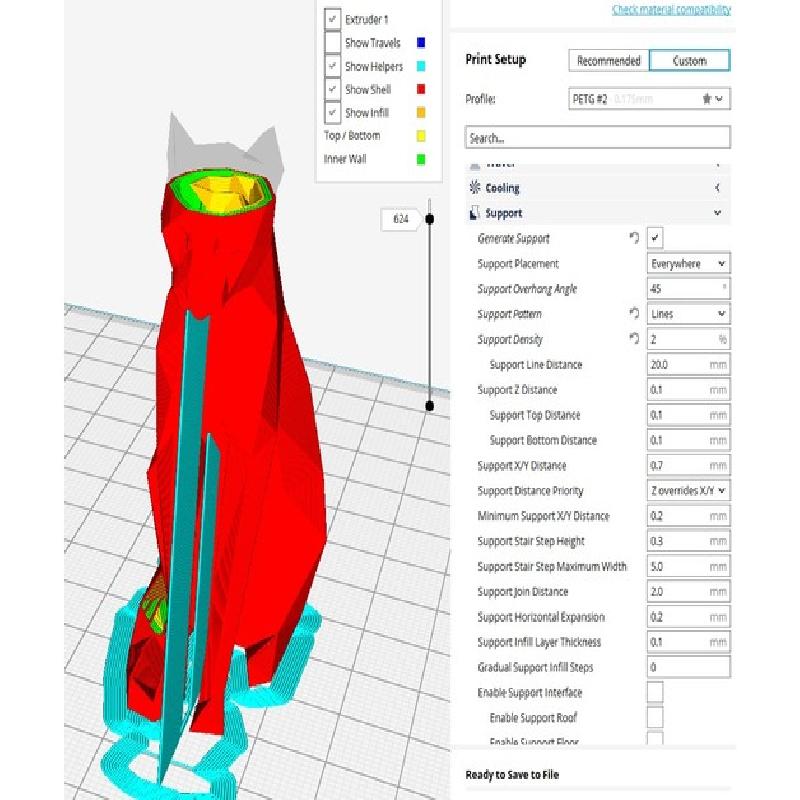Screen dimensions: 800x800
Task: Click the settings Search field
Action: [597, 137]
